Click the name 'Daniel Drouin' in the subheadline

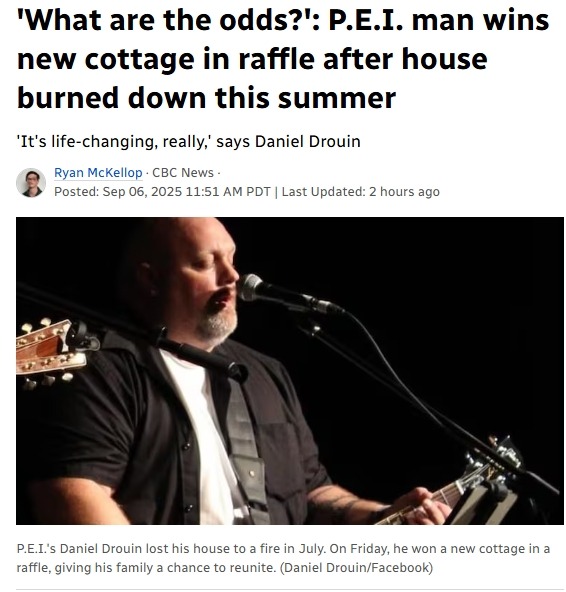pos(308,142)
